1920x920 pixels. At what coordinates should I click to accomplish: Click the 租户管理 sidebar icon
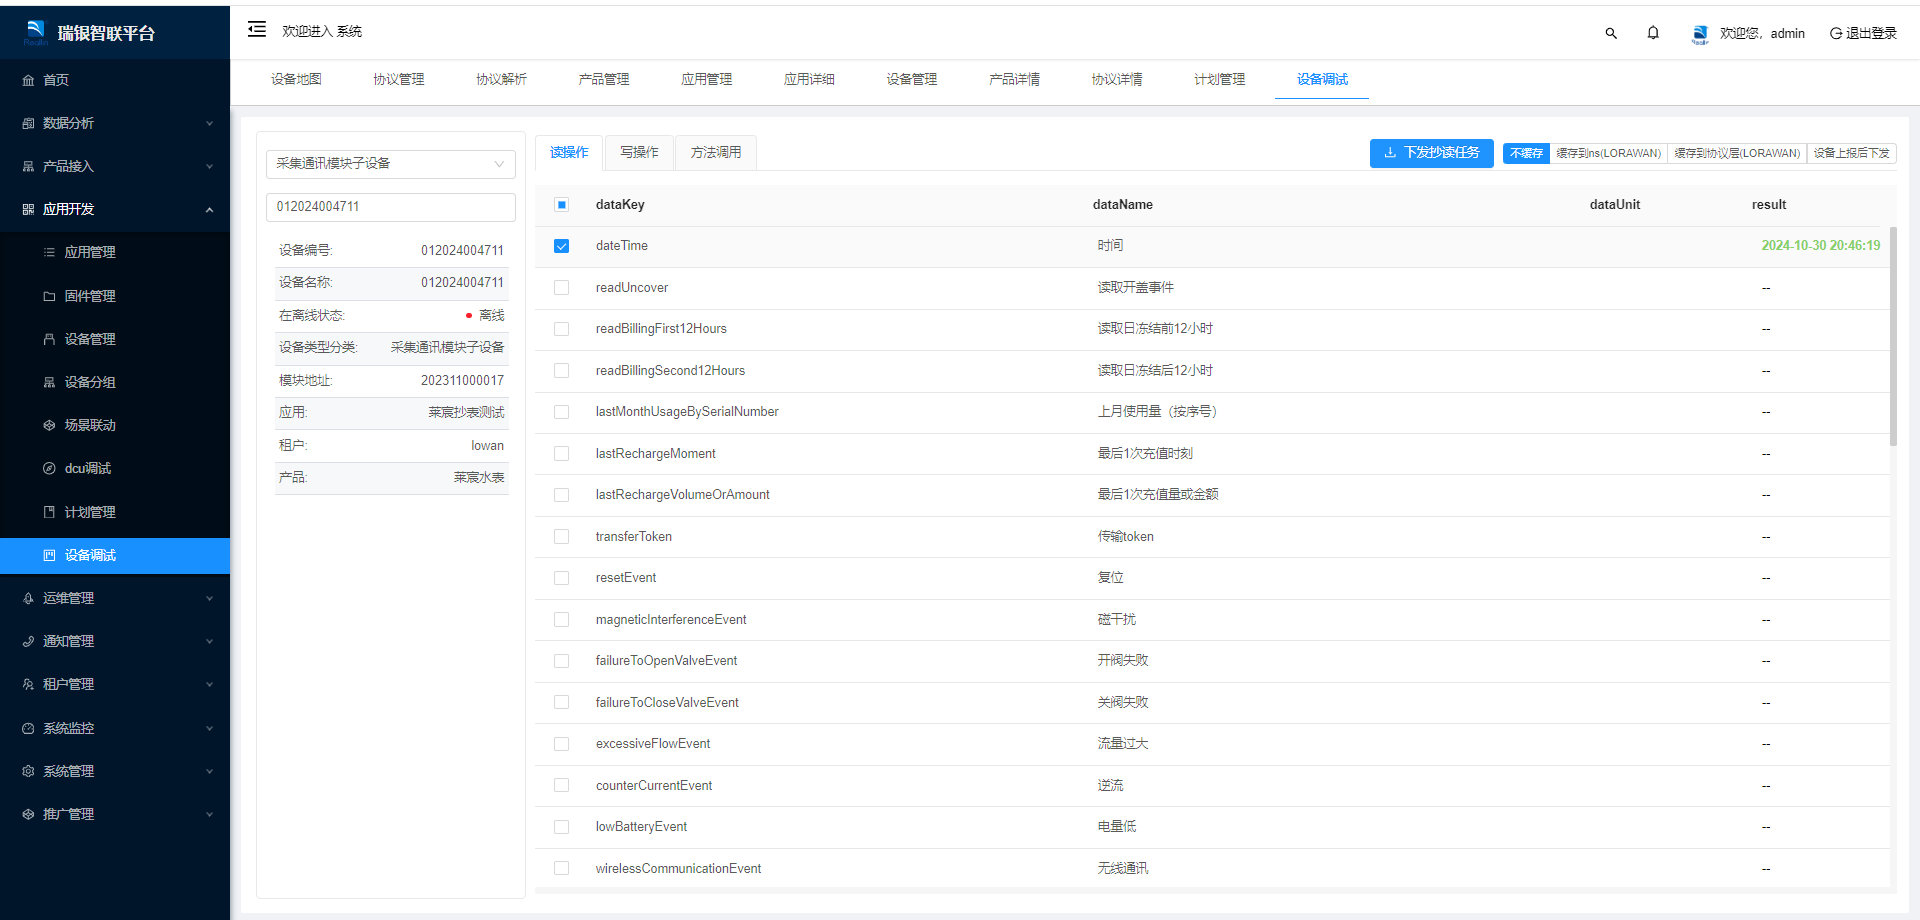click(x=28, y=684)
